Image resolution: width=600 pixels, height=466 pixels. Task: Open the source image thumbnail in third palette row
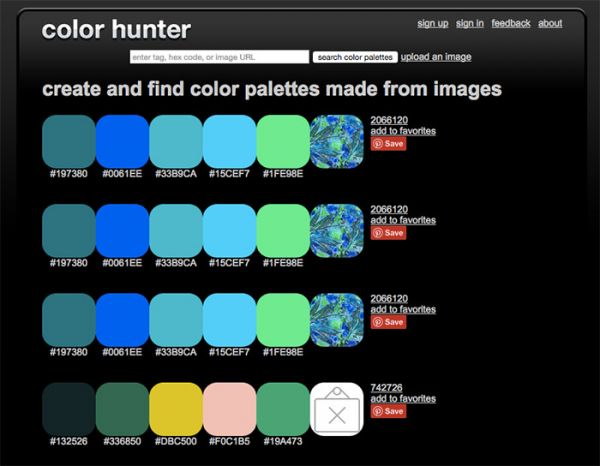(336, 320)
